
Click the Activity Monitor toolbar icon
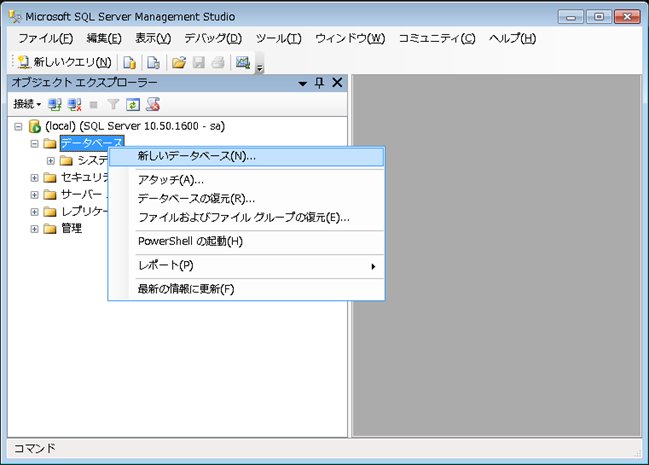coord(243,63)
